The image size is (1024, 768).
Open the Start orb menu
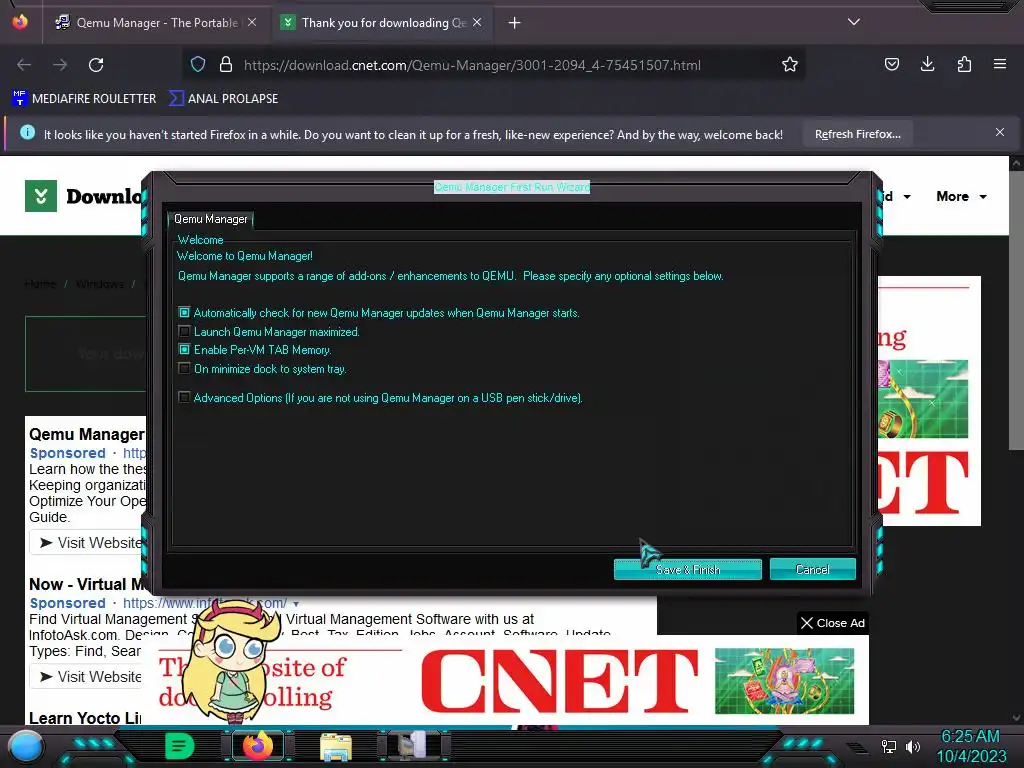(26, 748)
